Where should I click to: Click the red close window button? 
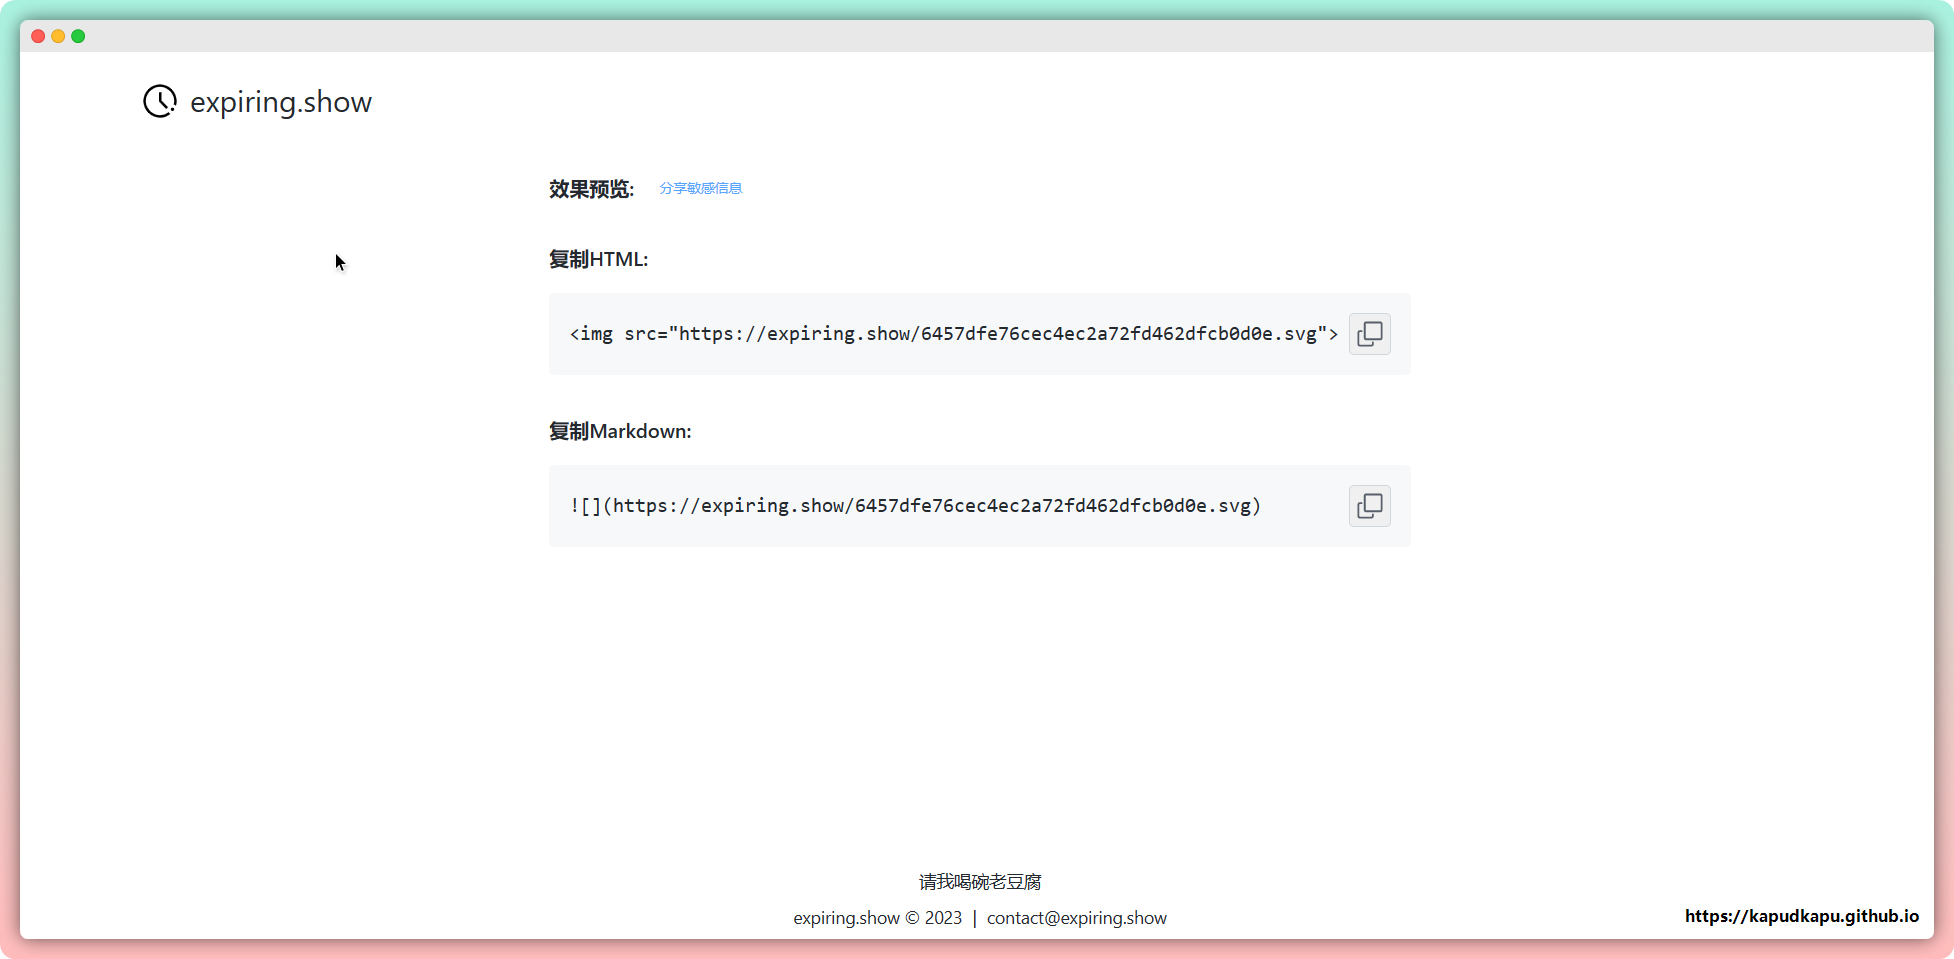(x=38, y=36)
